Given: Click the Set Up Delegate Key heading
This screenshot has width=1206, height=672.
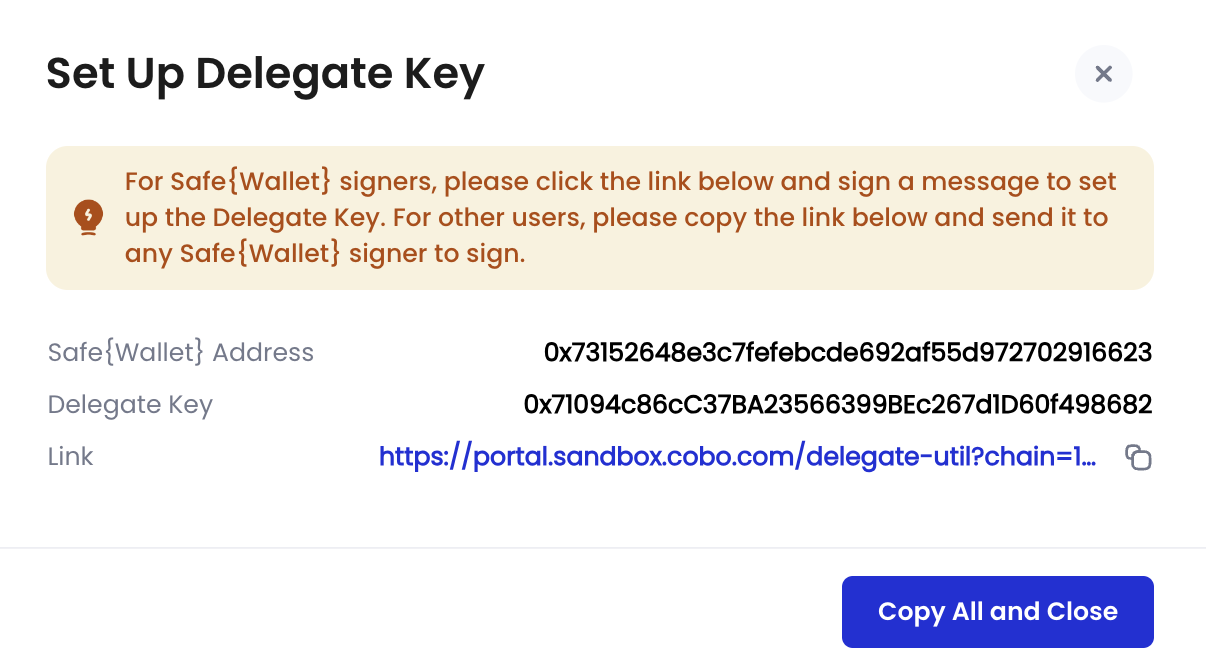Looking at the screenshot, I should click(265, 74).
